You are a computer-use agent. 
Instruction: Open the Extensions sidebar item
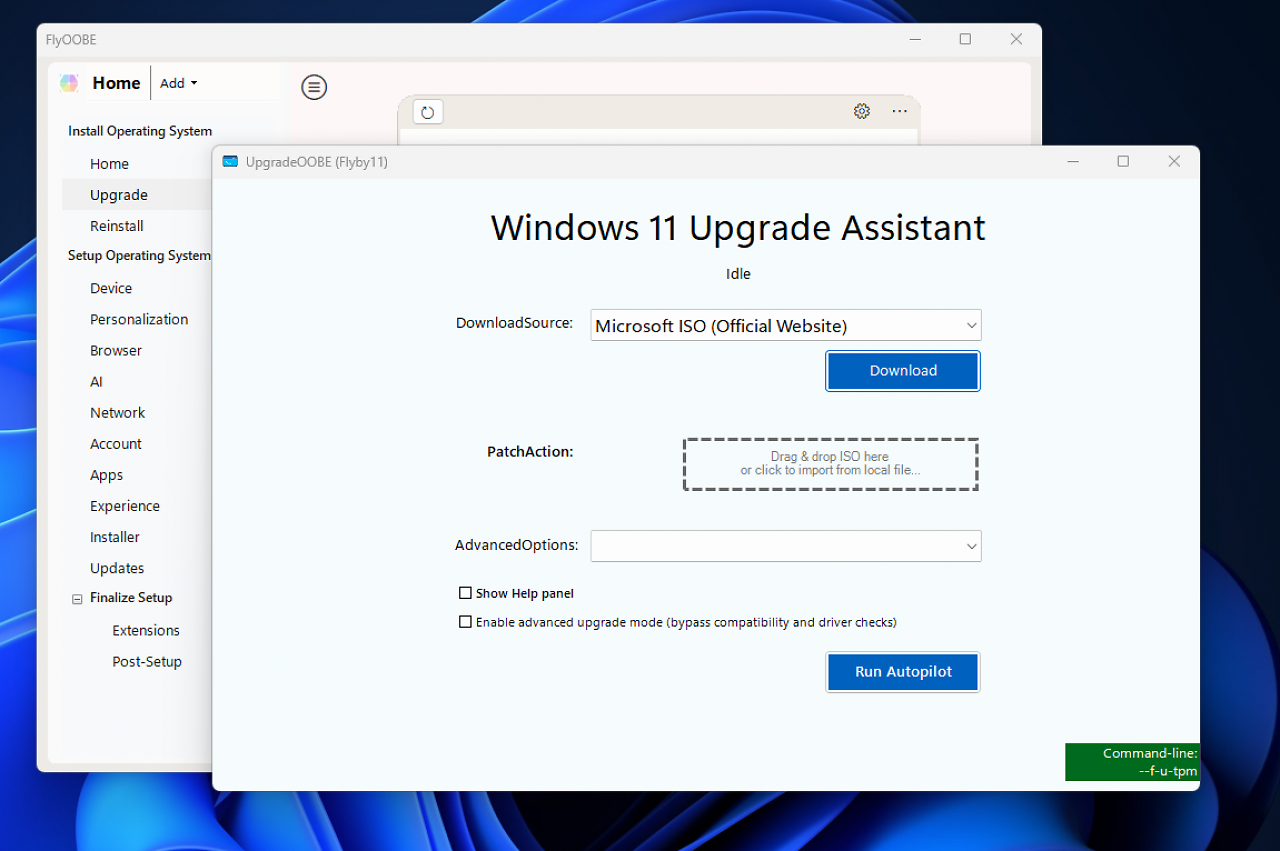click(x=146, y=630)
